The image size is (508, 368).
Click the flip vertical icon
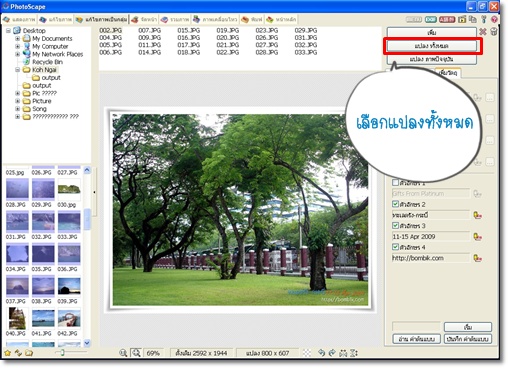point(354,353)
